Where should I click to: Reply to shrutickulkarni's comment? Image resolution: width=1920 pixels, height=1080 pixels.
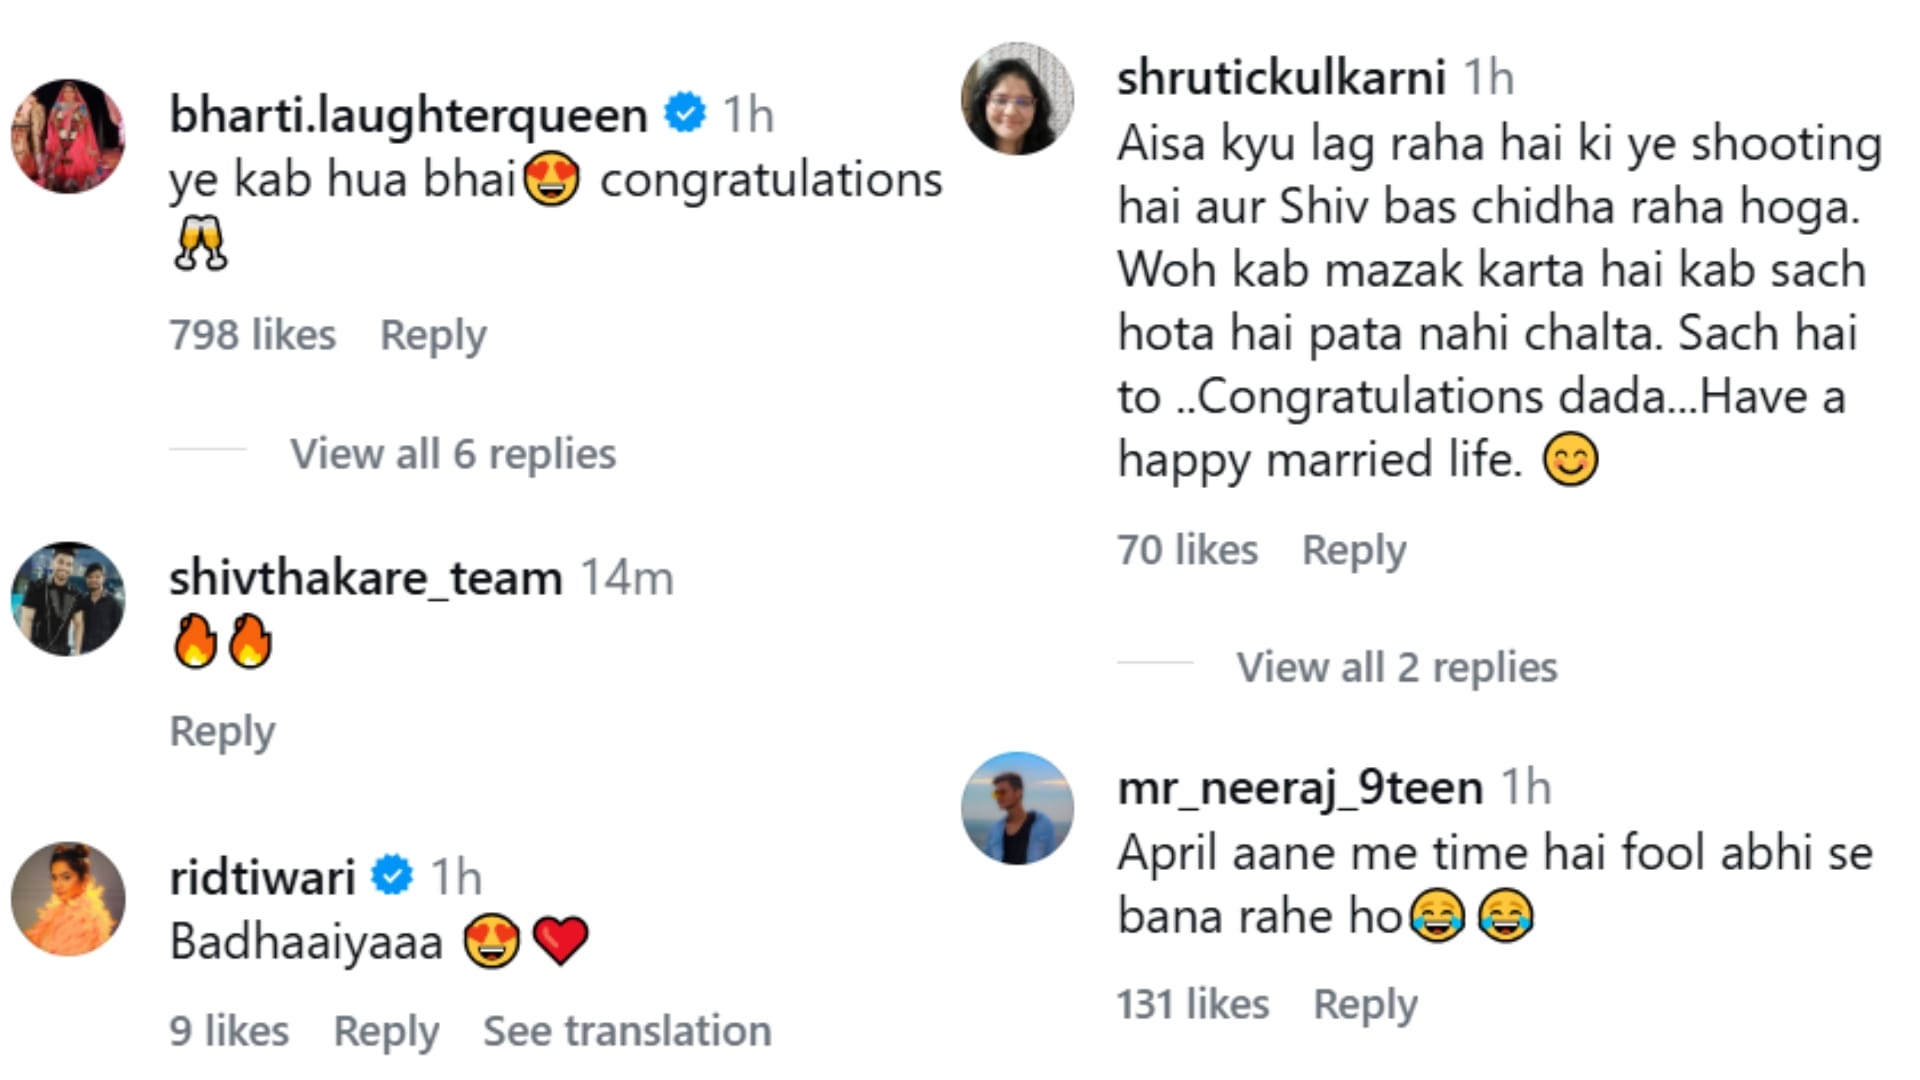(1354, 550)
